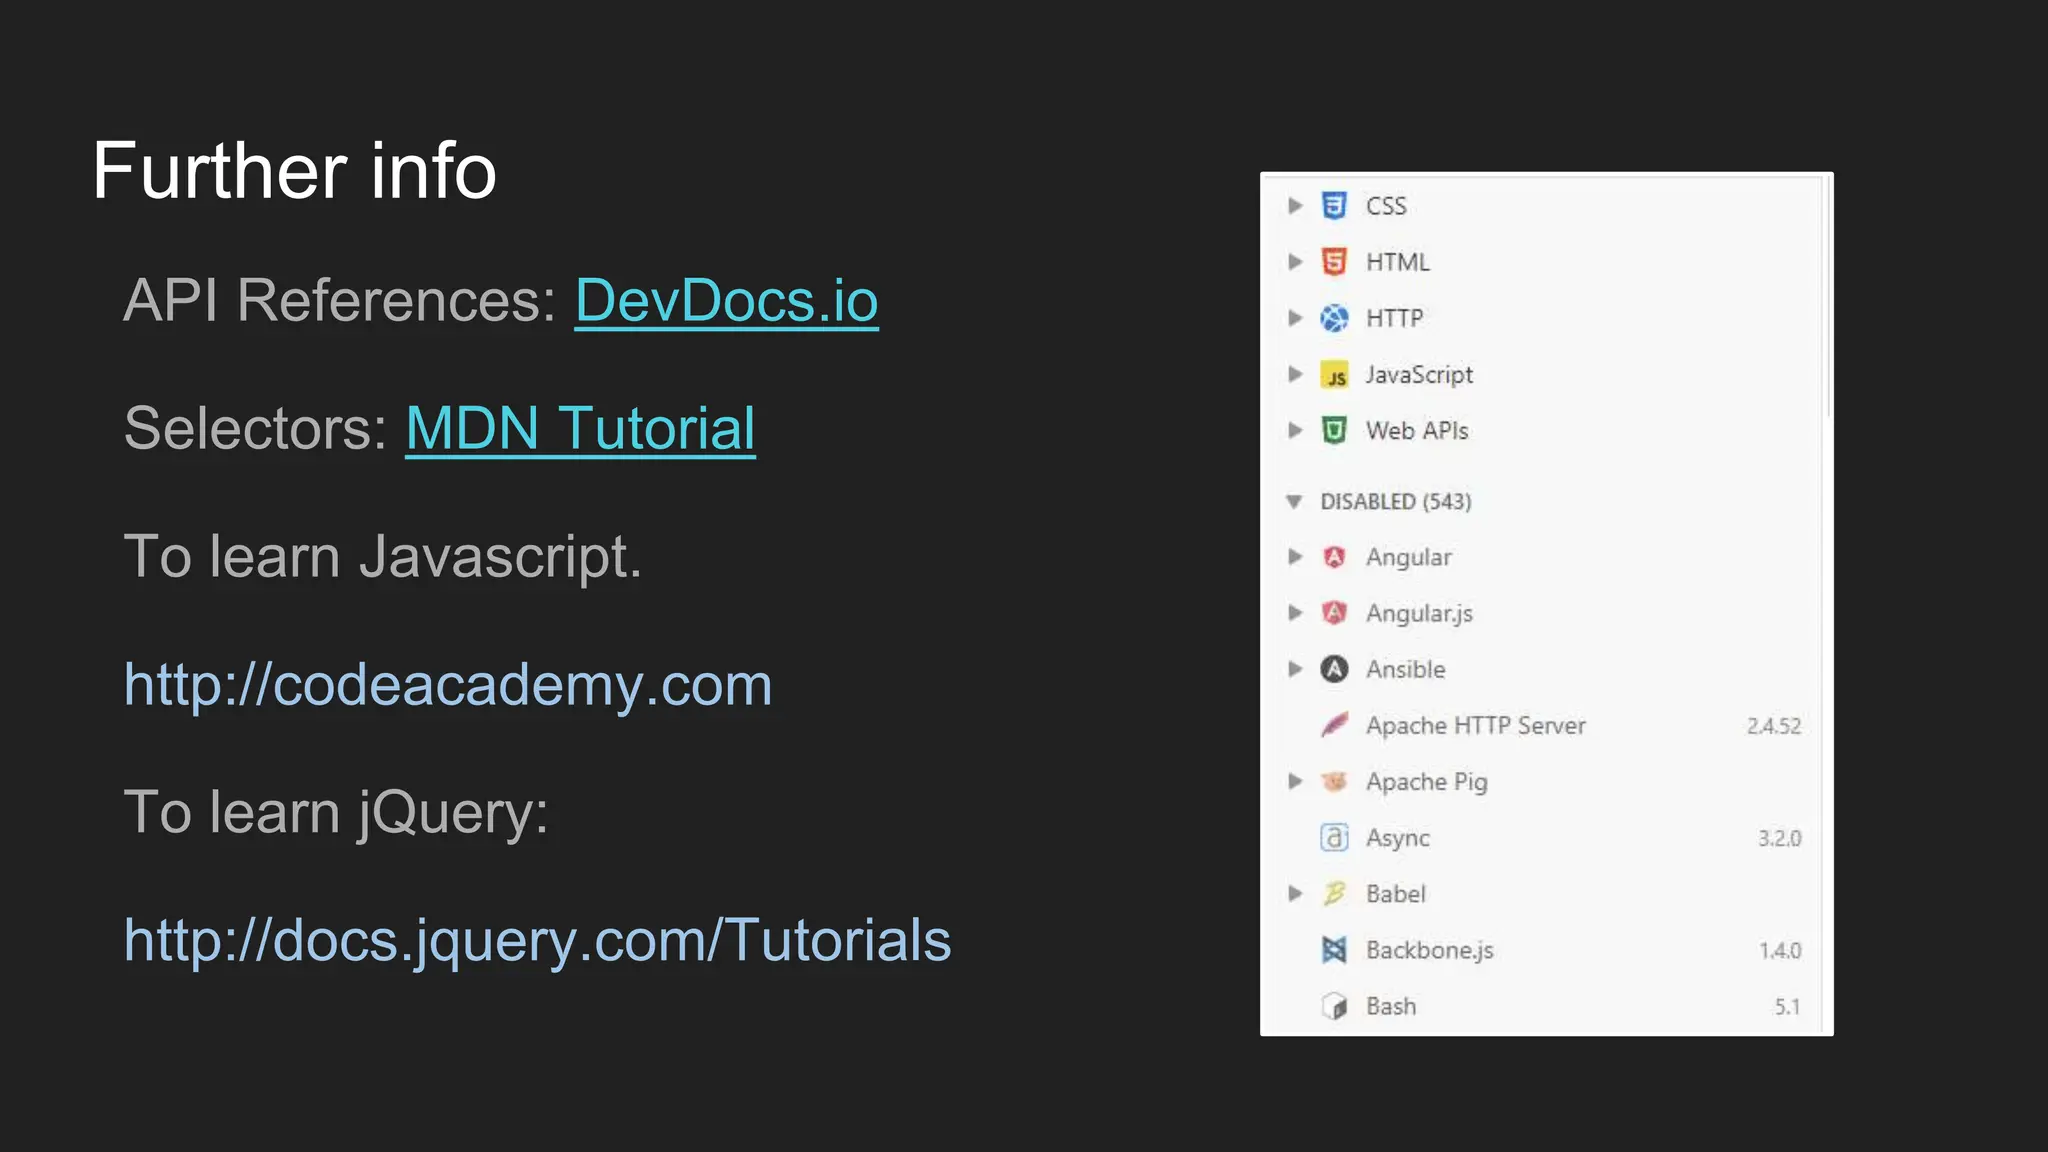The image size is (2048, 1152).
Task: Click the green Web APIs icon
Action: tap(1334, 431)
